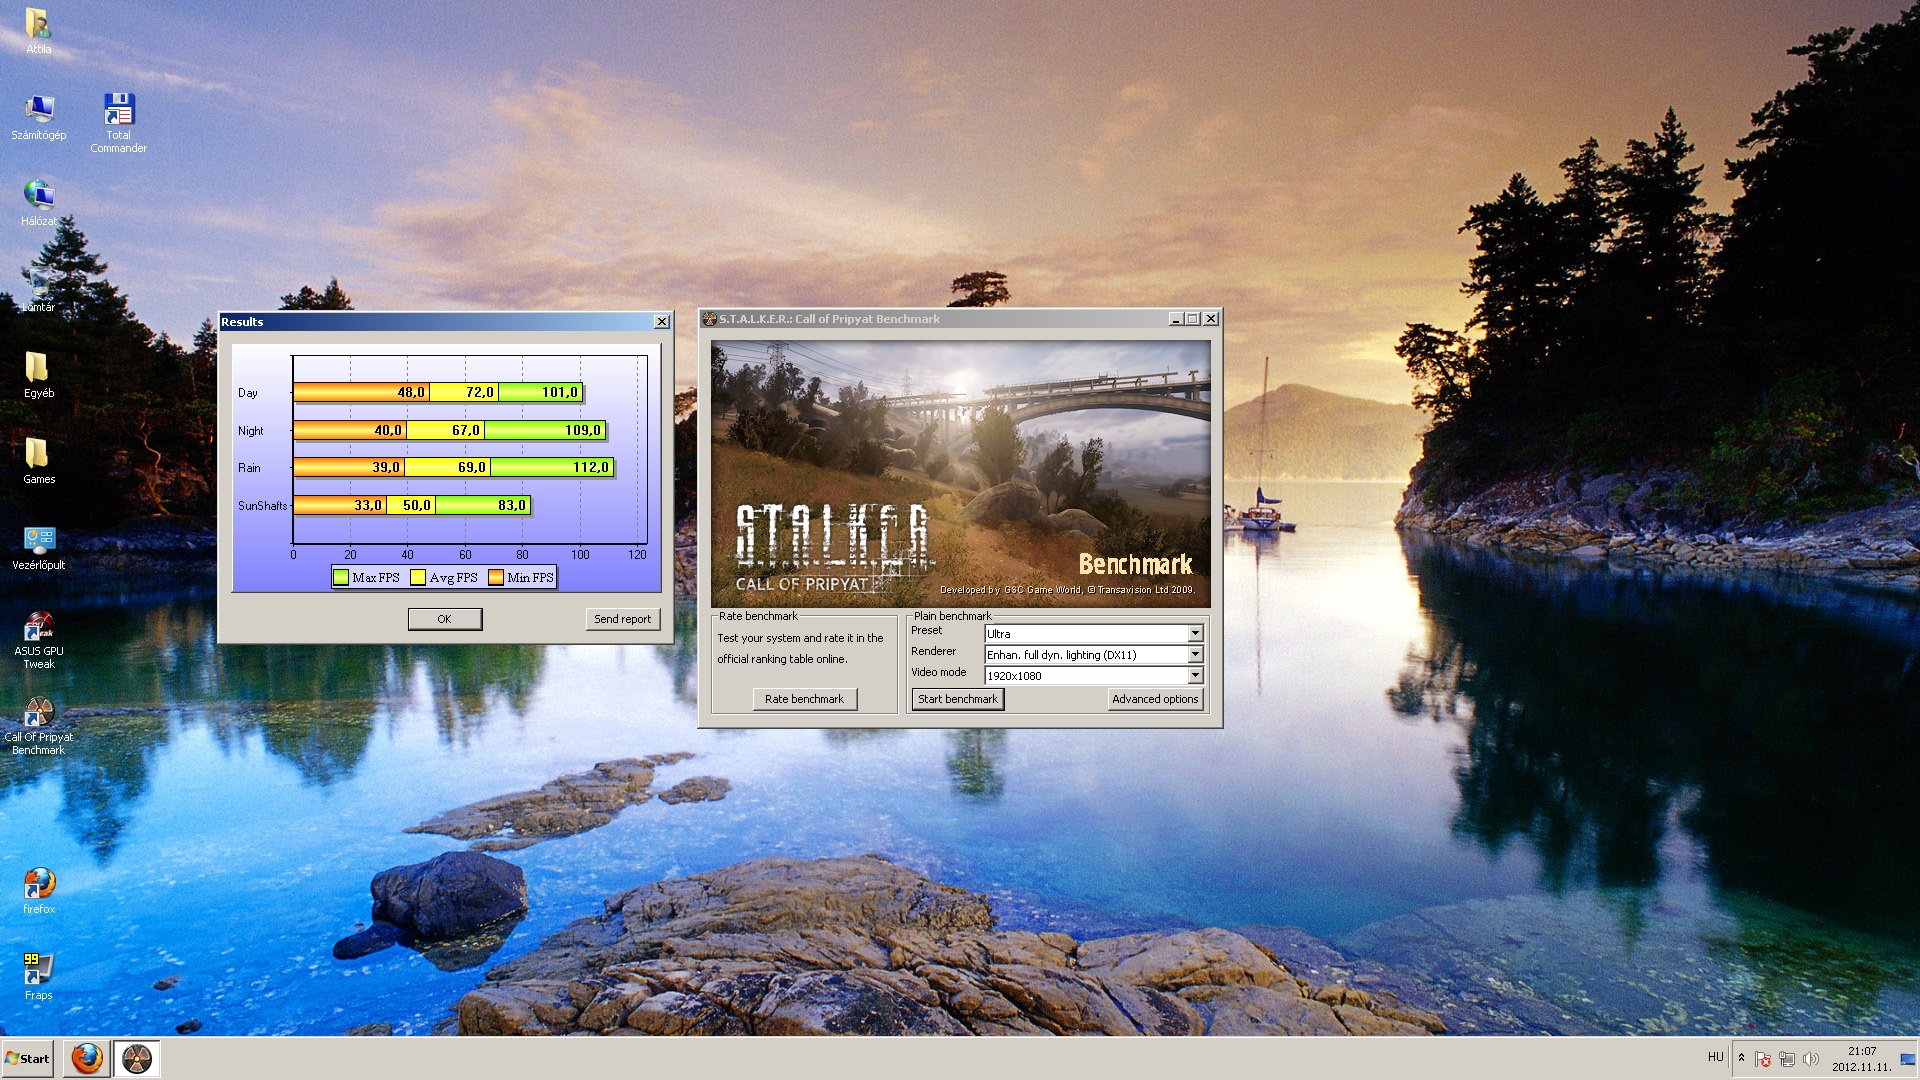This screenshot has height=1080, width=1920.
Task: Click the network tray icon
Action: click(1786, 1058)
